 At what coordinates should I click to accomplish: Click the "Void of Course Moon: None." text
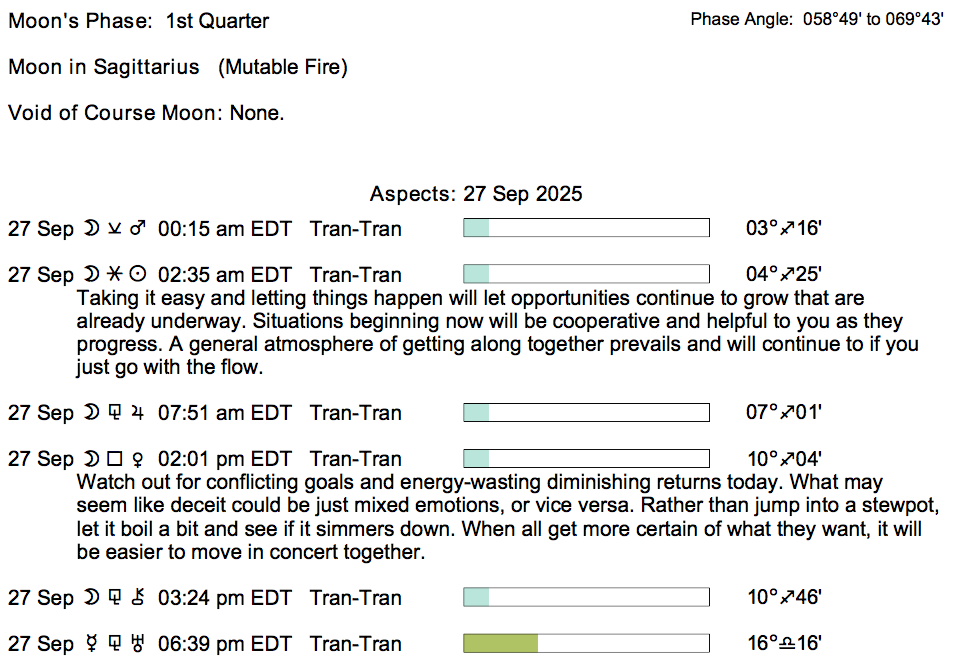point(146,113)
